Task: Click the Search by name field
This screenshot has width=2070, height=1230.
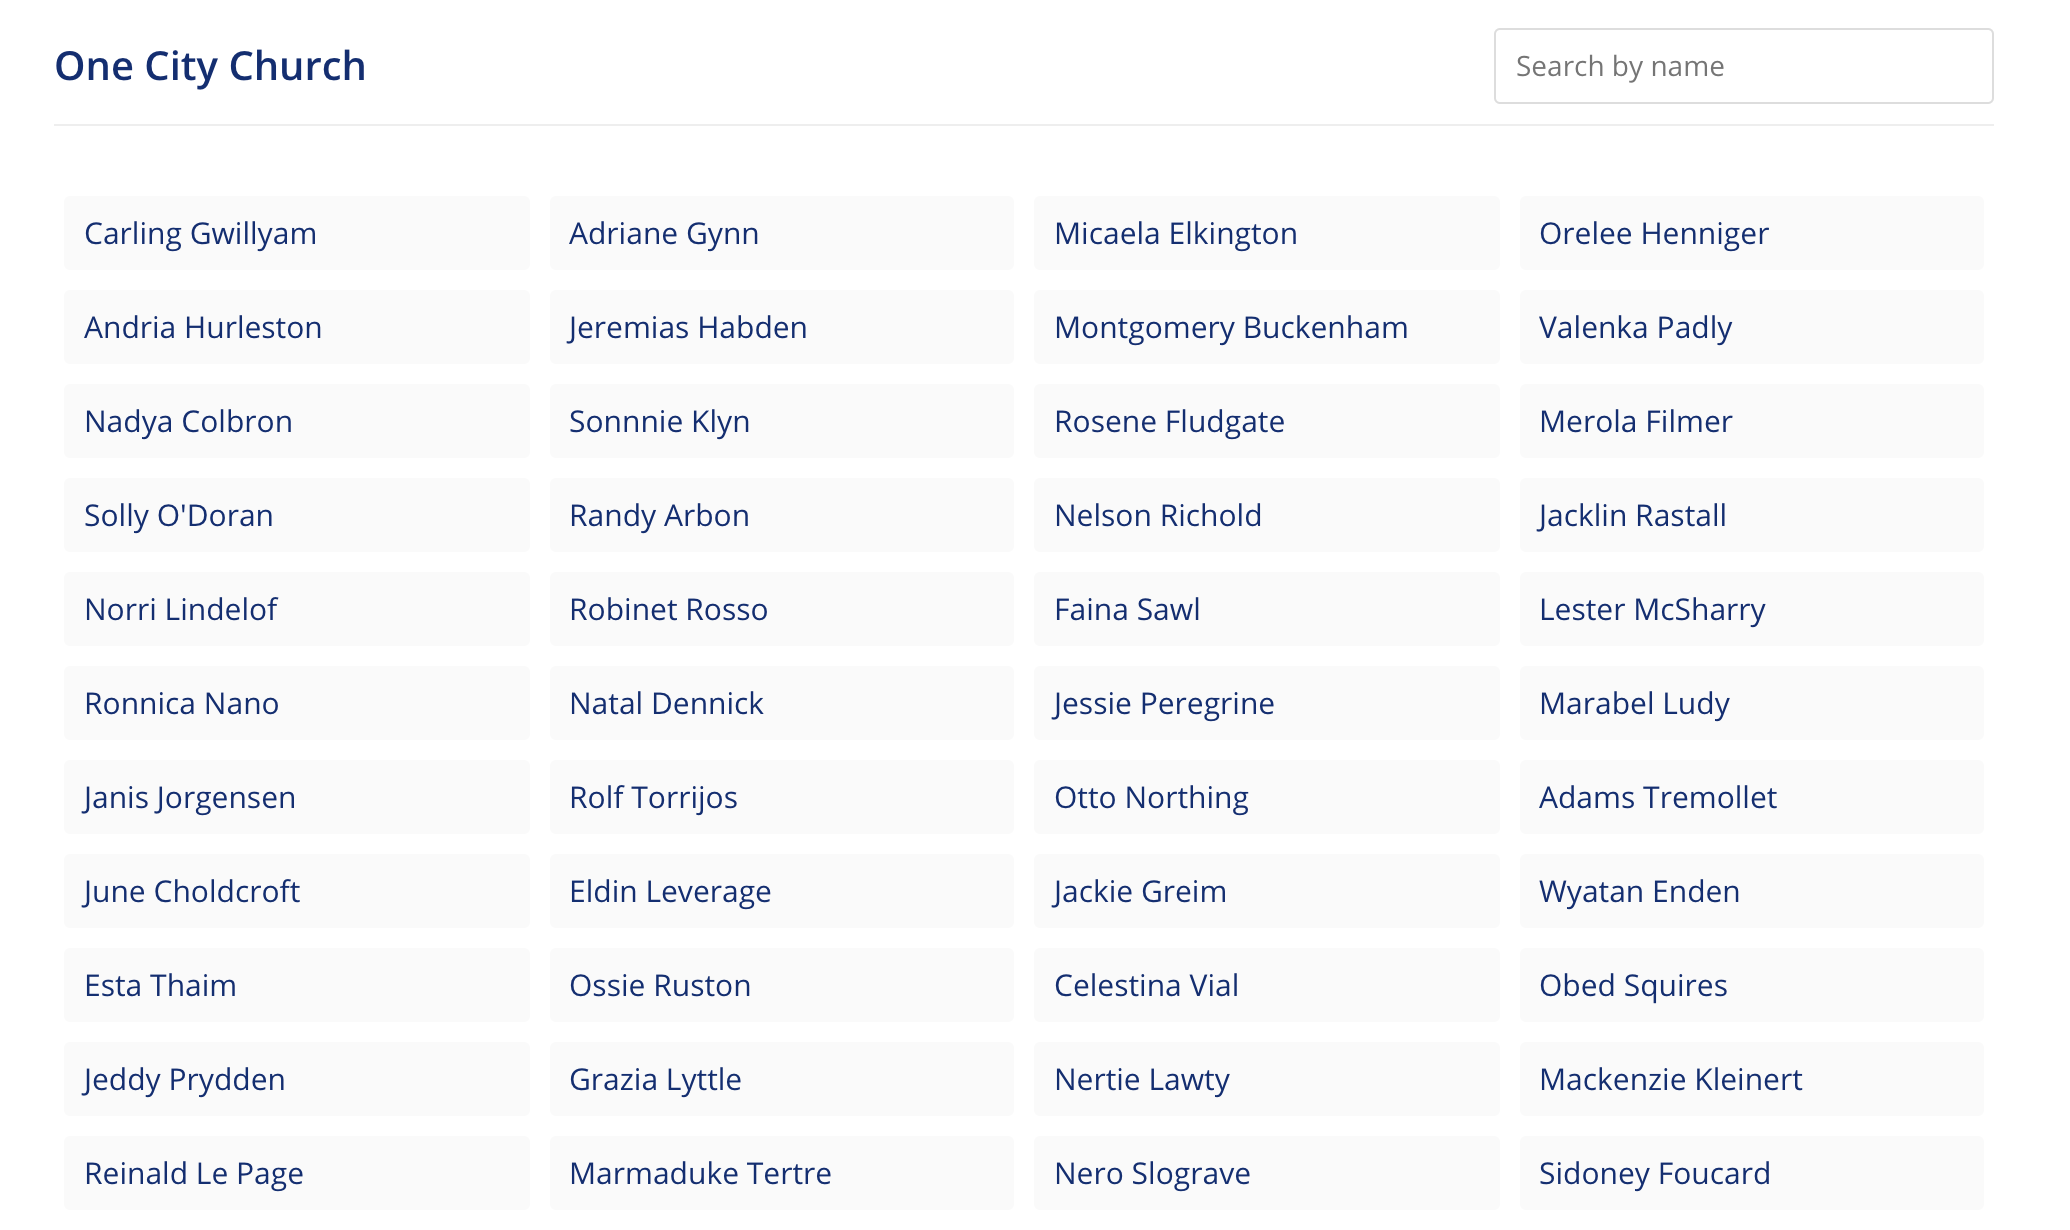Action: point(1742,66)
